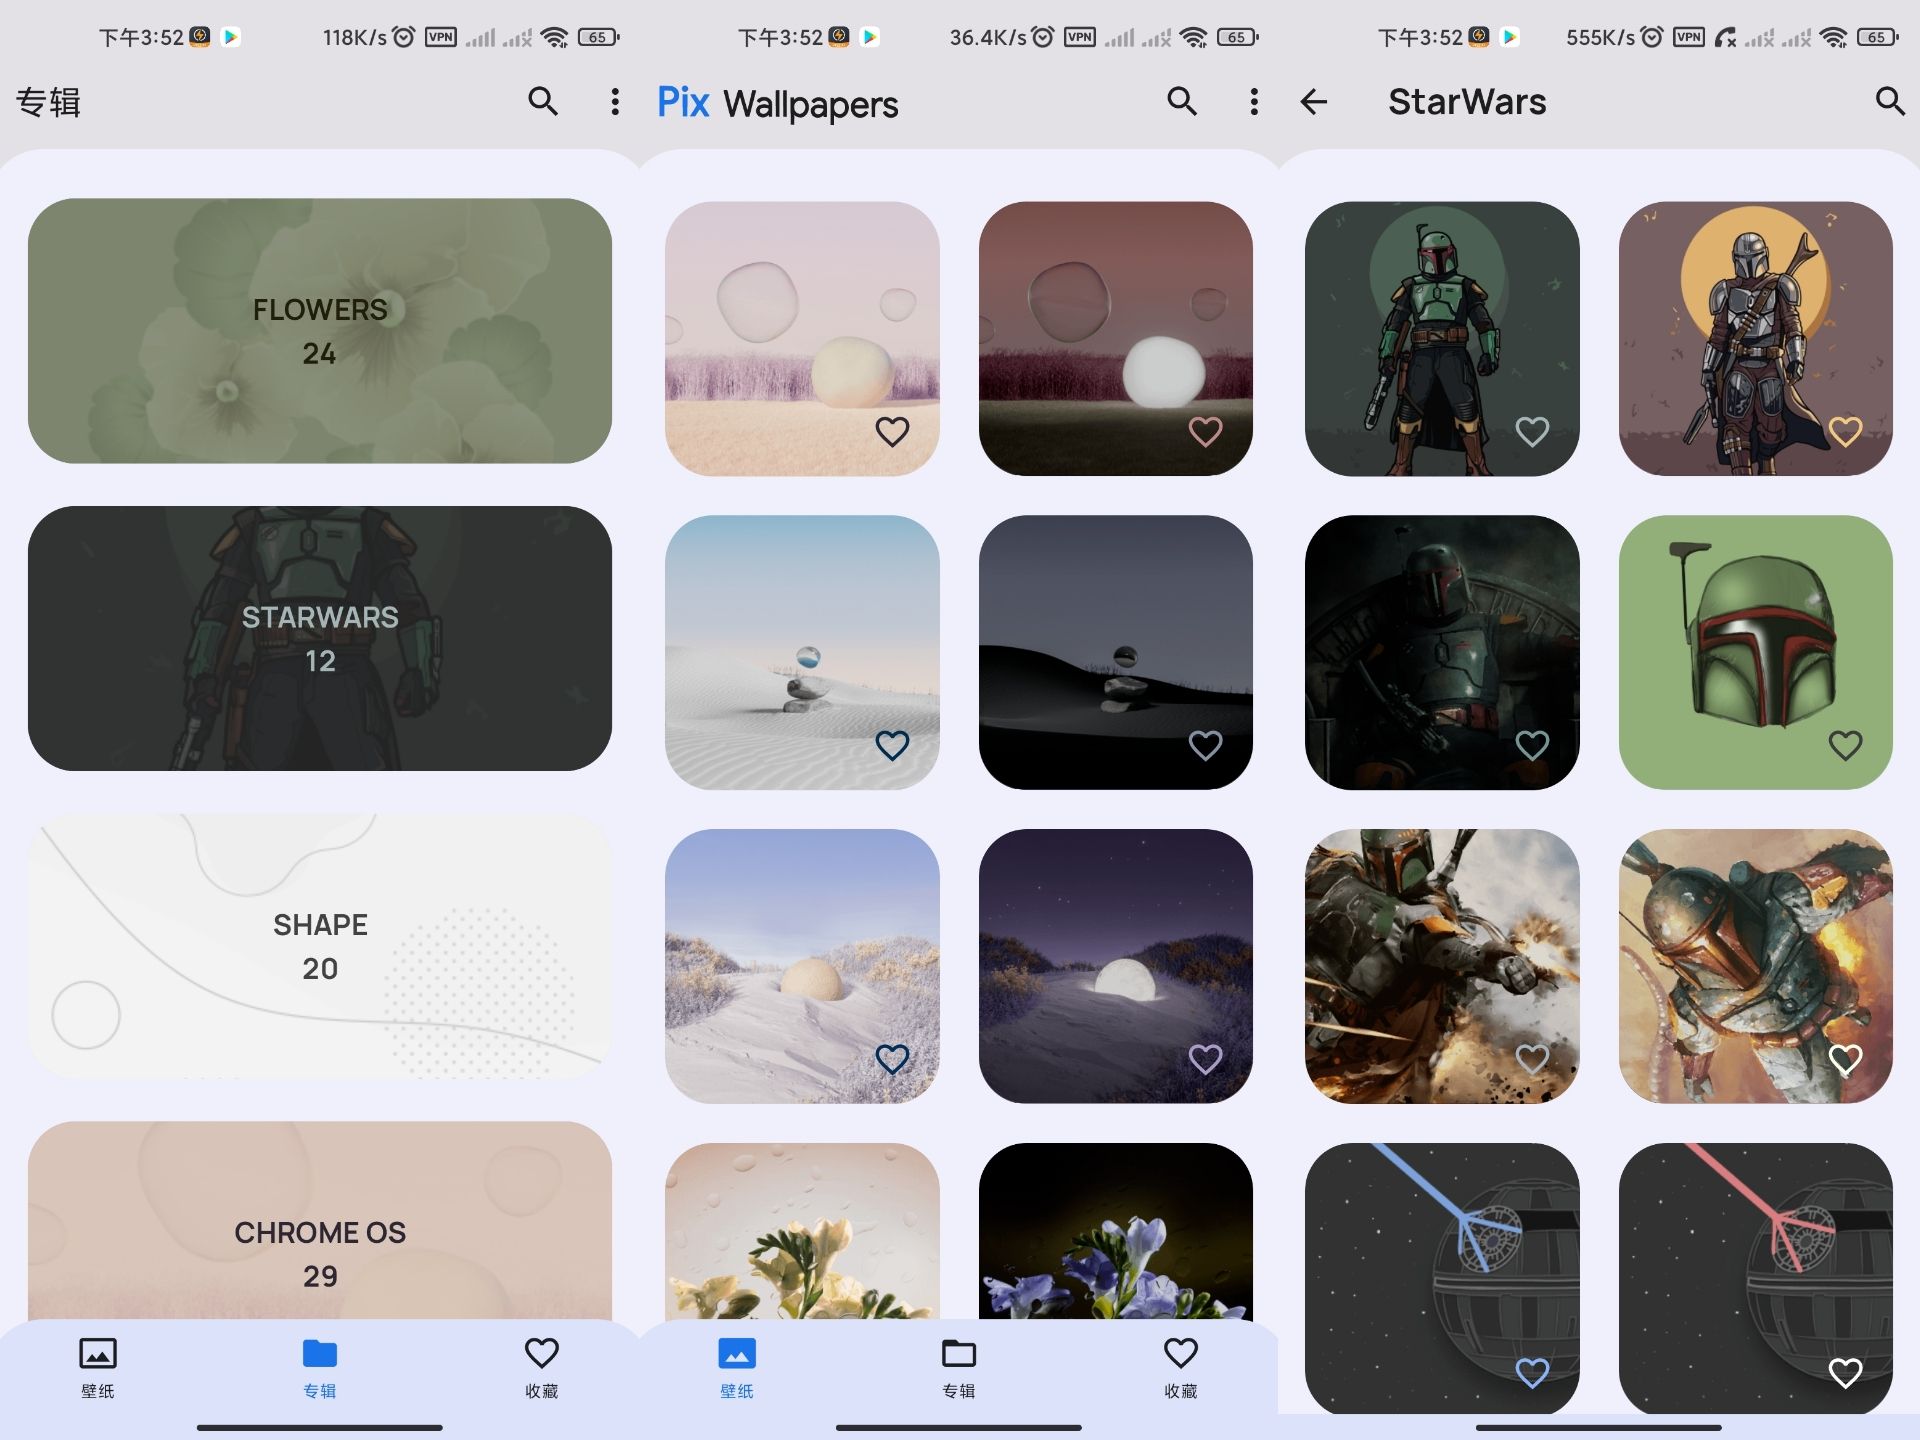
Task: Open the cream flowers wallpaper thumbnail
Action: coord(802,1231)
